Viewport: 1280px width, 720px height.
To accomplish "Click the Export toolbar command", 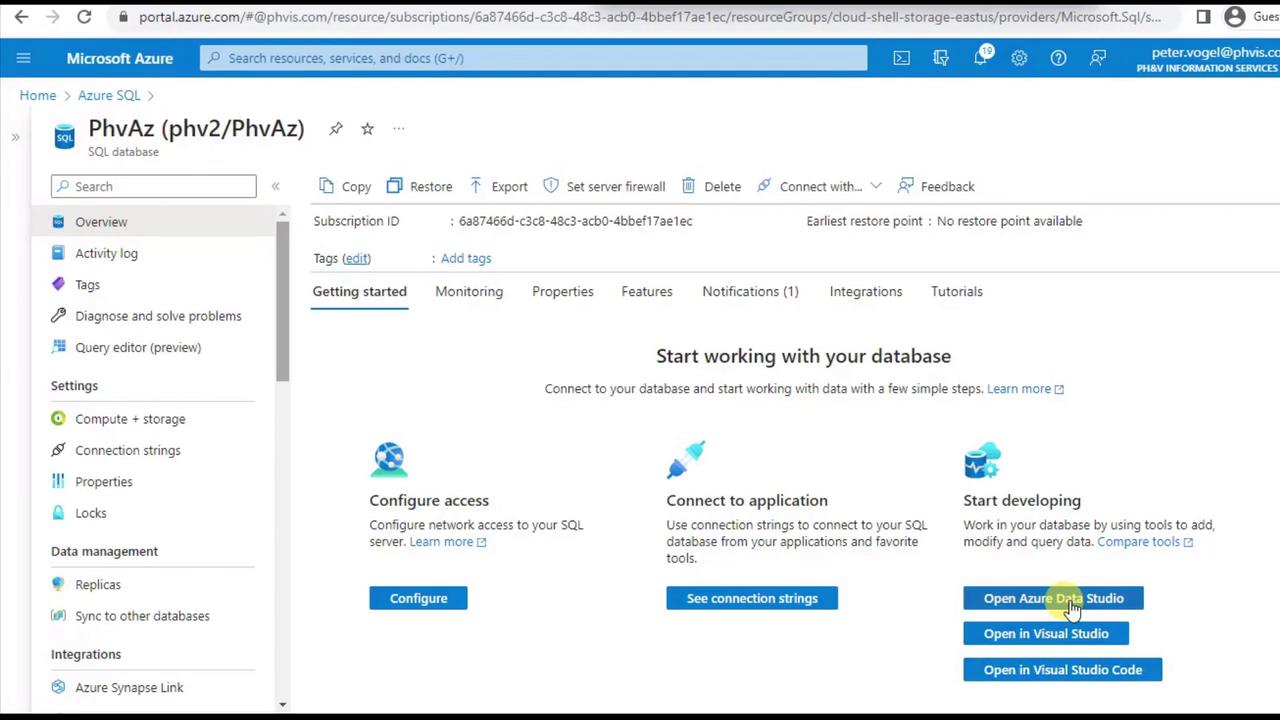I will (497, 186).
